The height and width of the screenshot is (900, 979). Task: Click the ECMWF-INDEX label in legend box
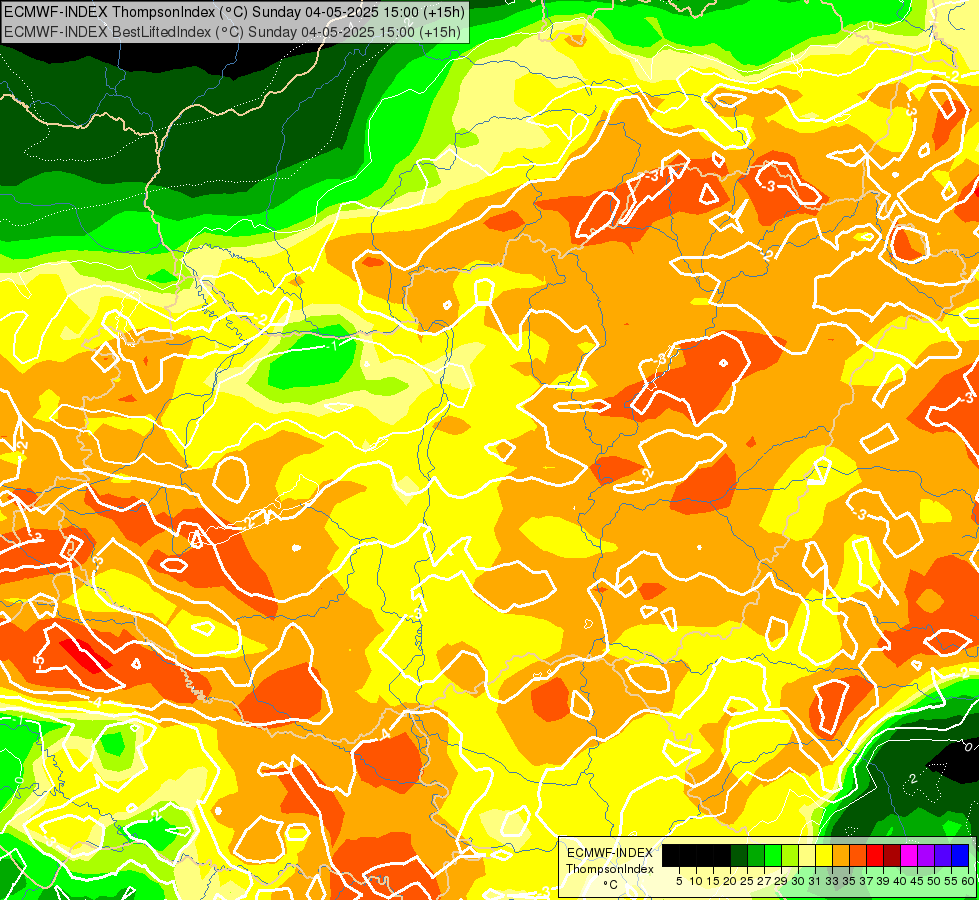[x=609, y=853]
